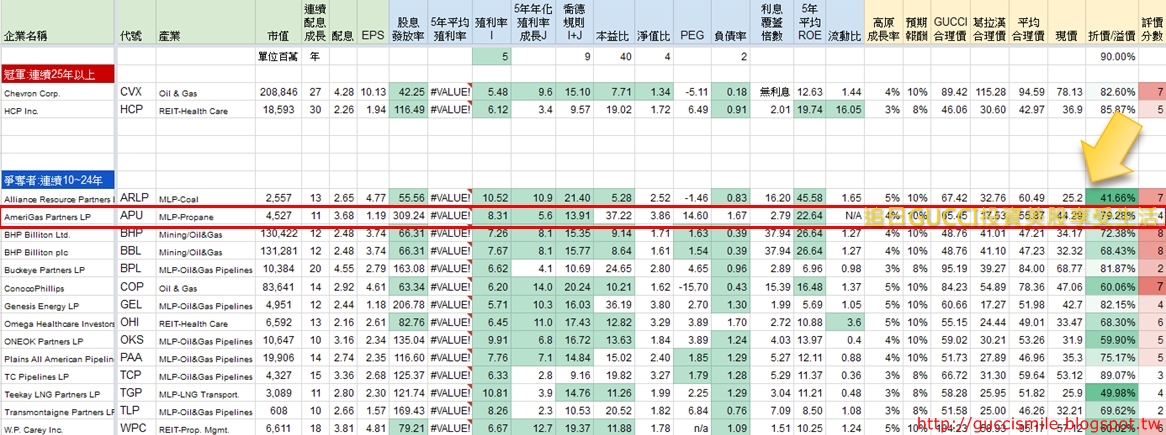Viewport: 1166px width, 435px height.
Task: Click the 本益比 column header
Action: (613, 22)
